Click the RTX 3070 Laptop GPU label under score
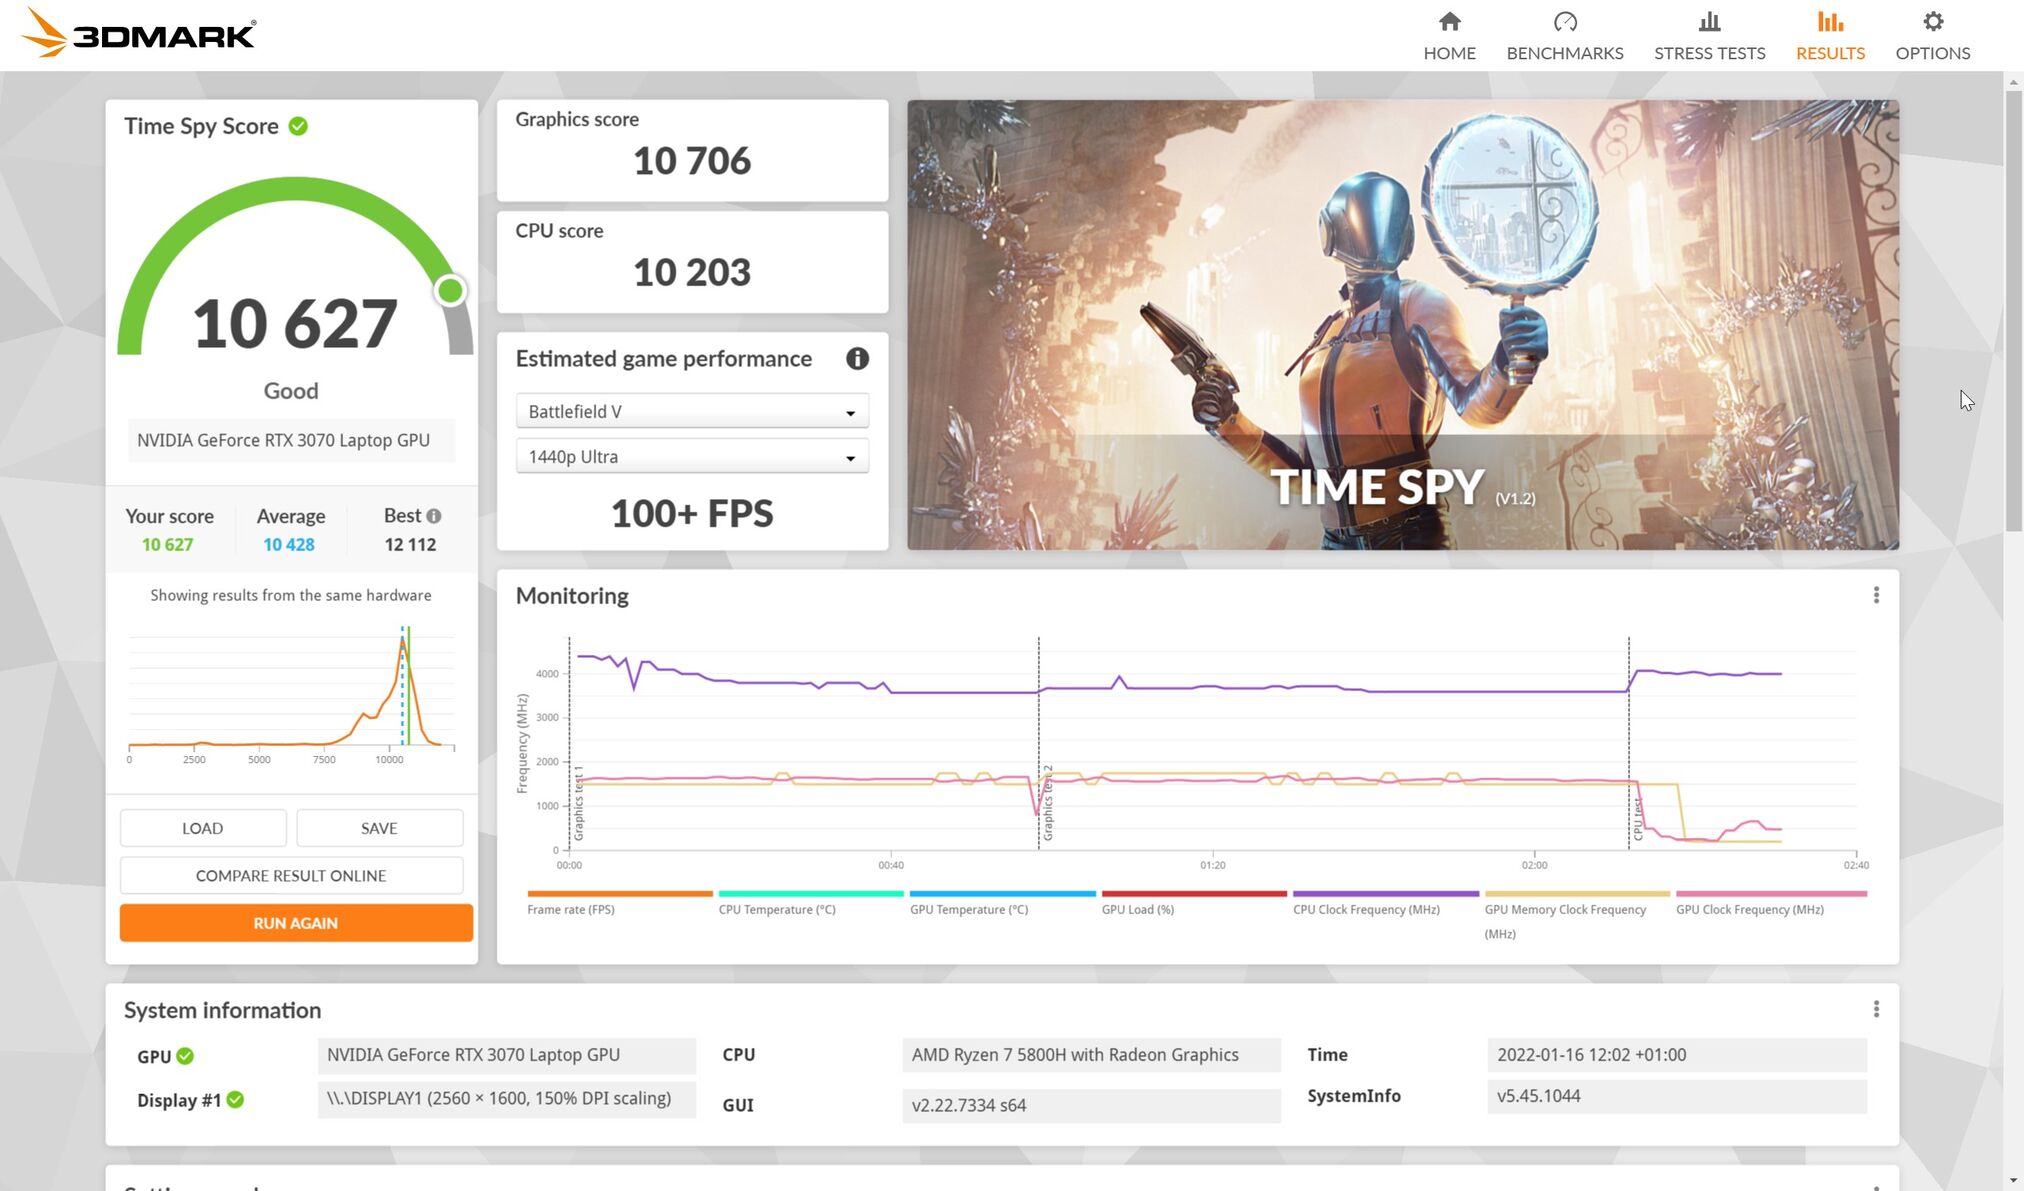The height and width of the screenshot is (1191, 2024). (291, 441)
